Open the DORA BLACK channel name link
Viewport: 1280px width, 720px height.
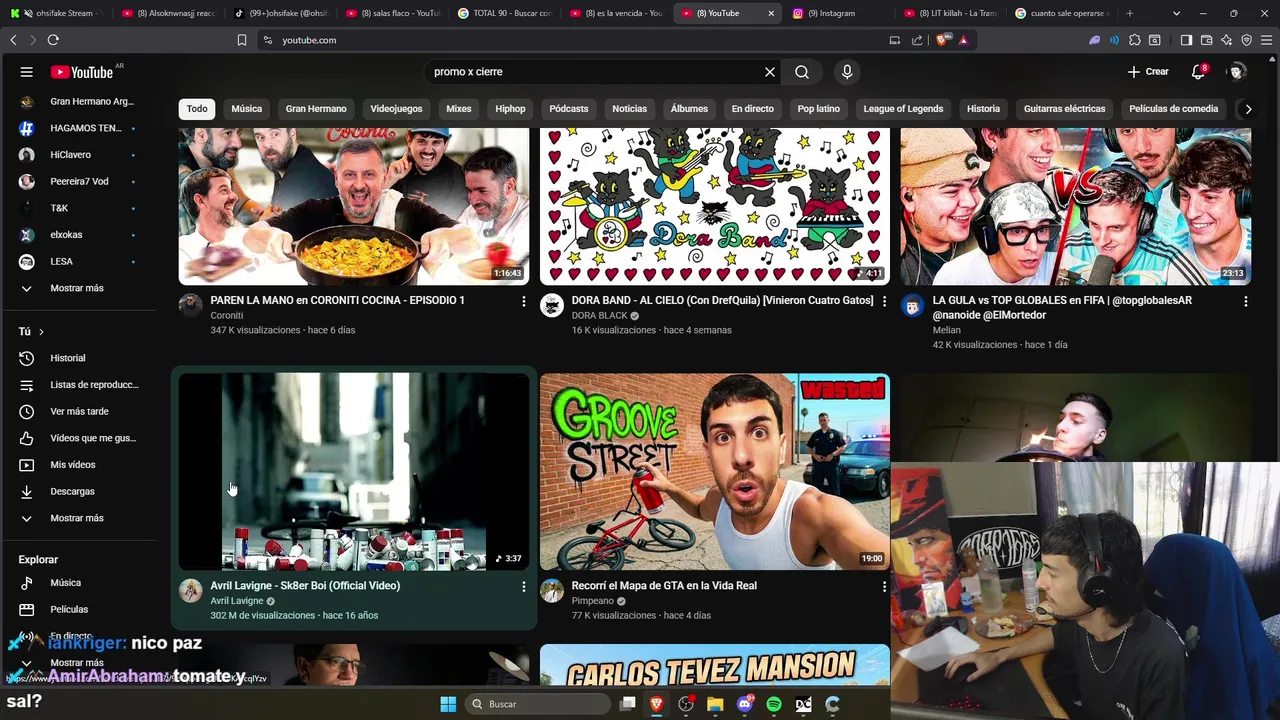point(599,315)
